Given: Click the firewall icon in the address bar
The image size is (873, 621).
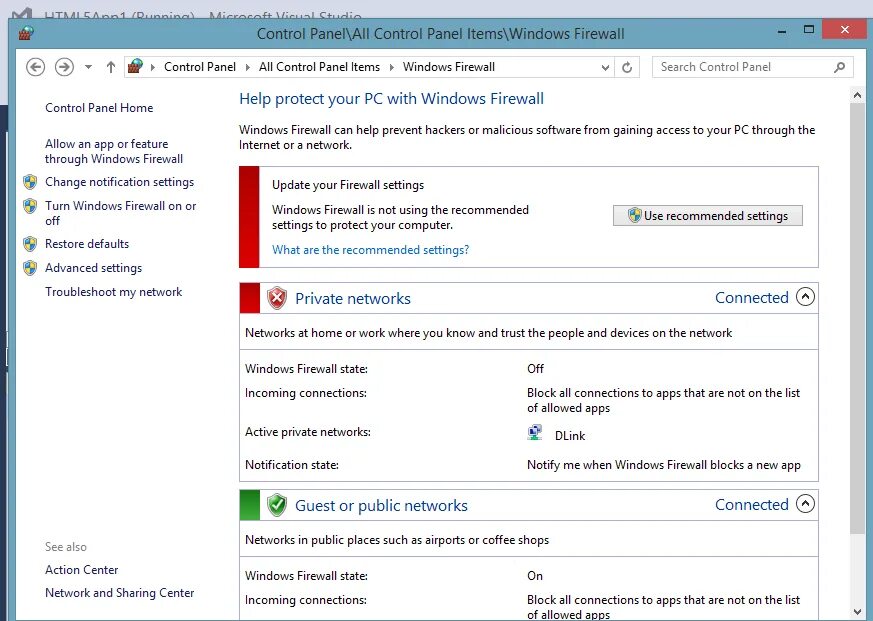Looking at the screenshot, I should click(x=135, y=67).
